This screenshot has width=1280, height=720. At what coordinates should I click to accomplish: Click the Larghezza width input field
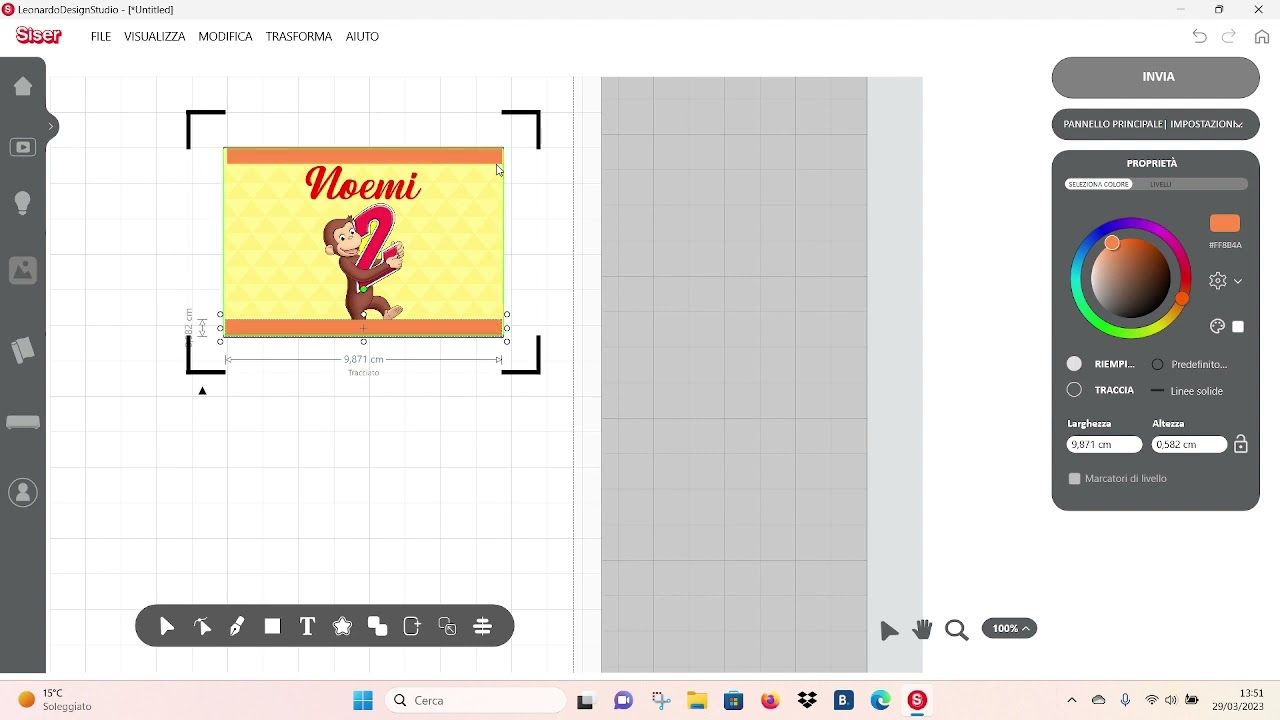click(x=1105, y=445)
